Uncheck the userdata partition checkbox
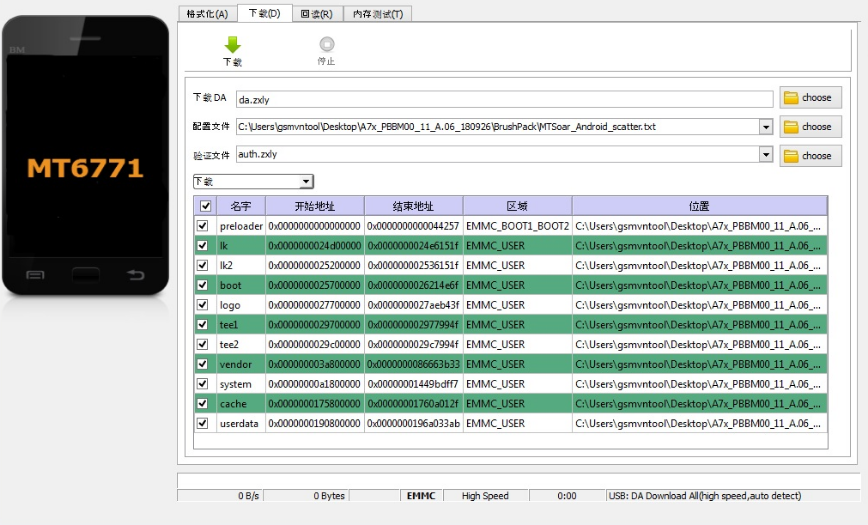 pyautogui.click(x=203, y=423)
